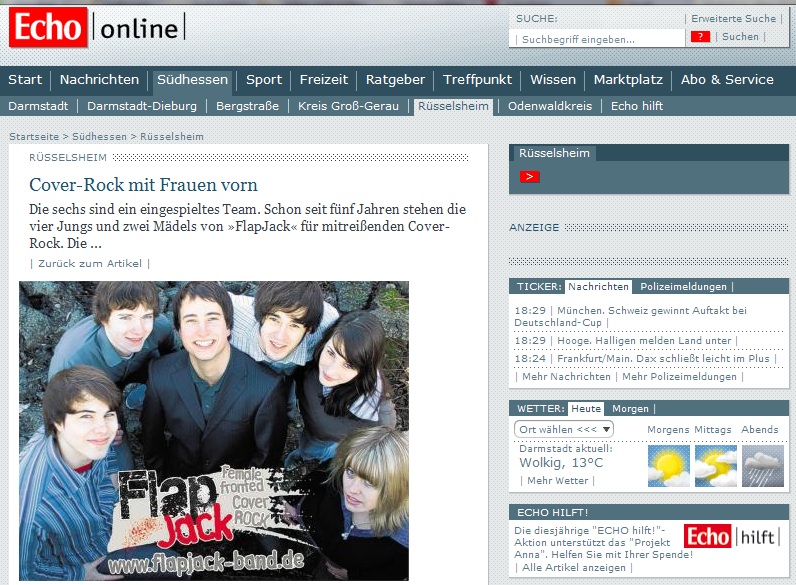Click the Echo hilft logo
The height and width of the screenshot is (585, 796).
coord(732,536)
